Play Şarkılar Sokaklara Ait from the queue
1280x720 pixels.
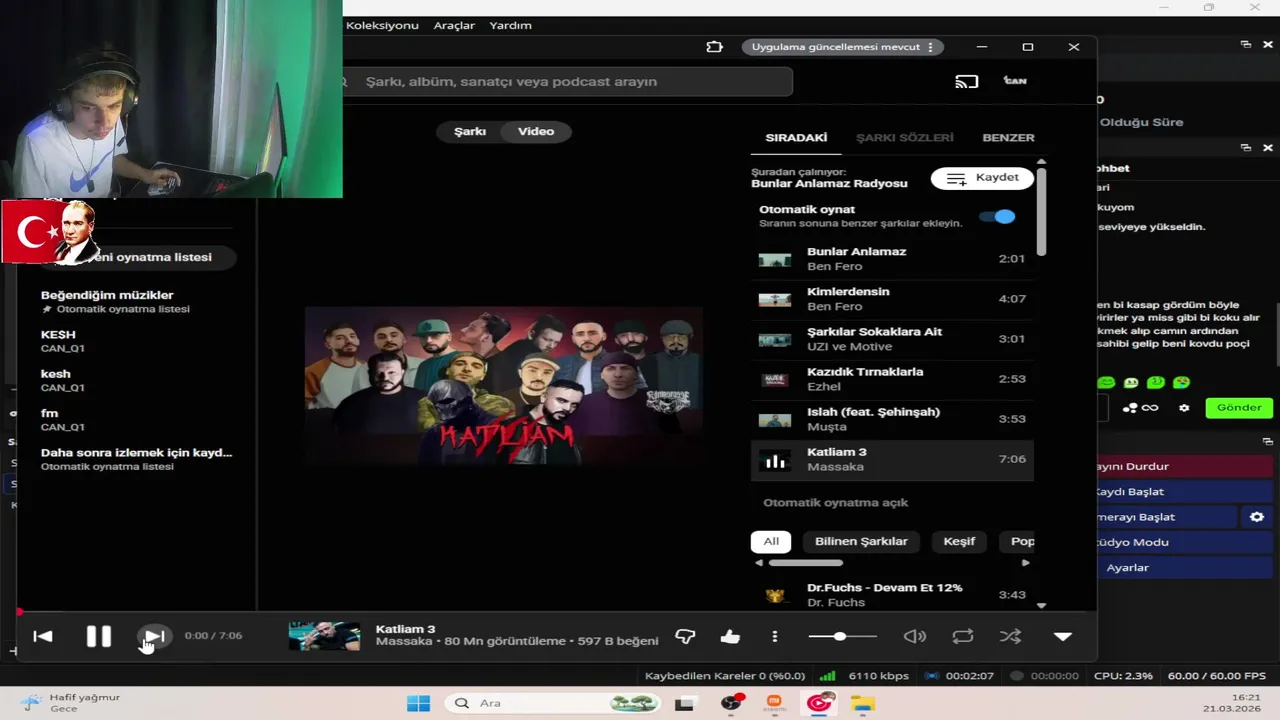pyautogui.click(x=892, y=339)
